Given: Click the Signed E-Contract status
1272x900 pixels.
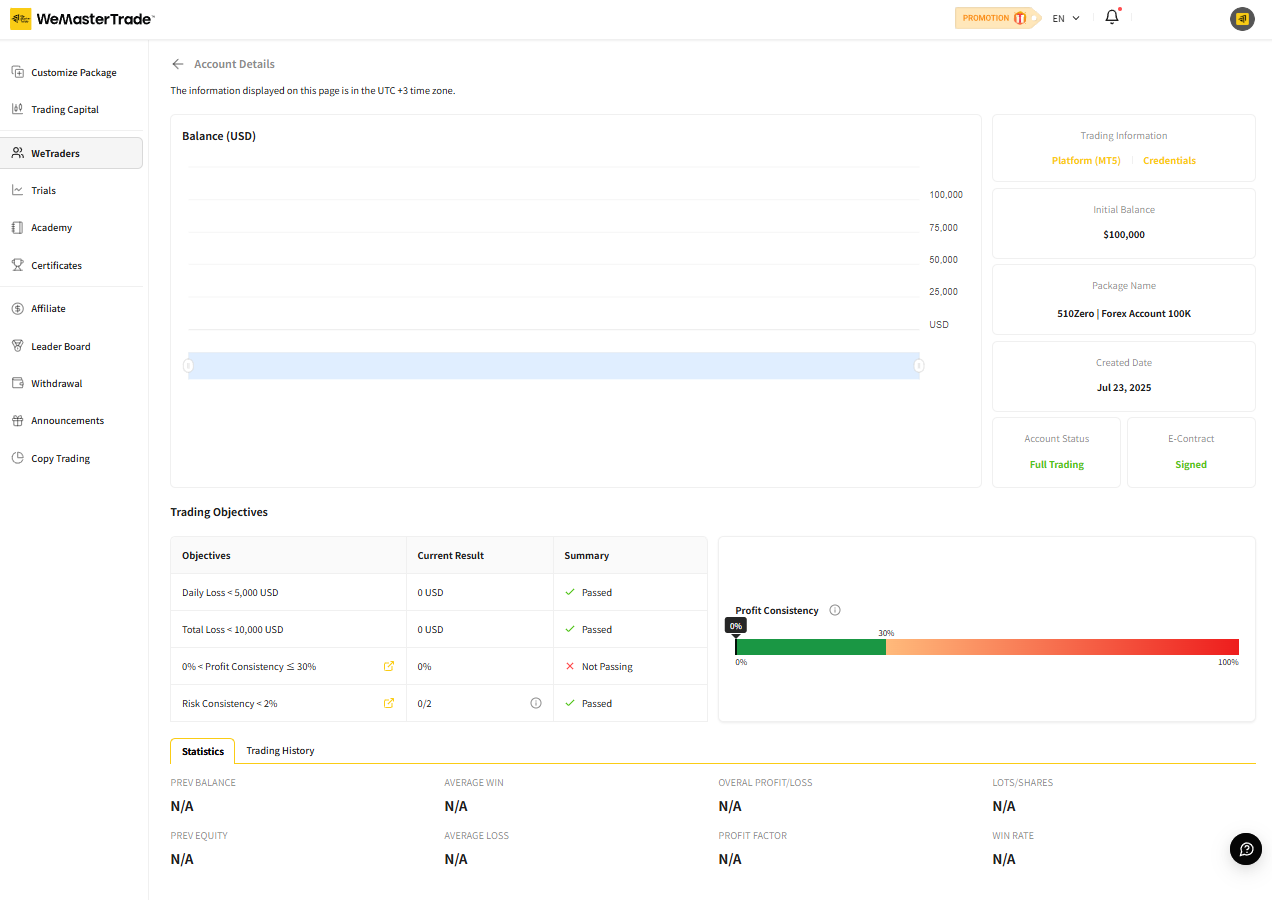Looking at the screenshot, I should tap(1191, 464).
